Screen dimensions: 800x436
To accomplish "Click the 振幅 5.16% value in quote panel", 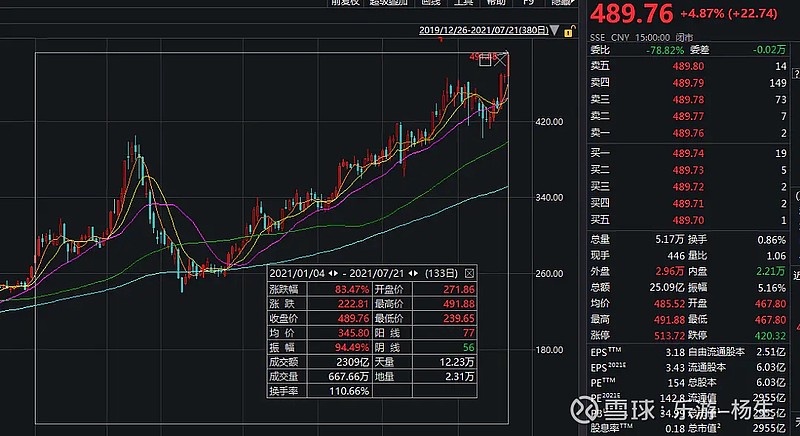I will tap(772, 288).
